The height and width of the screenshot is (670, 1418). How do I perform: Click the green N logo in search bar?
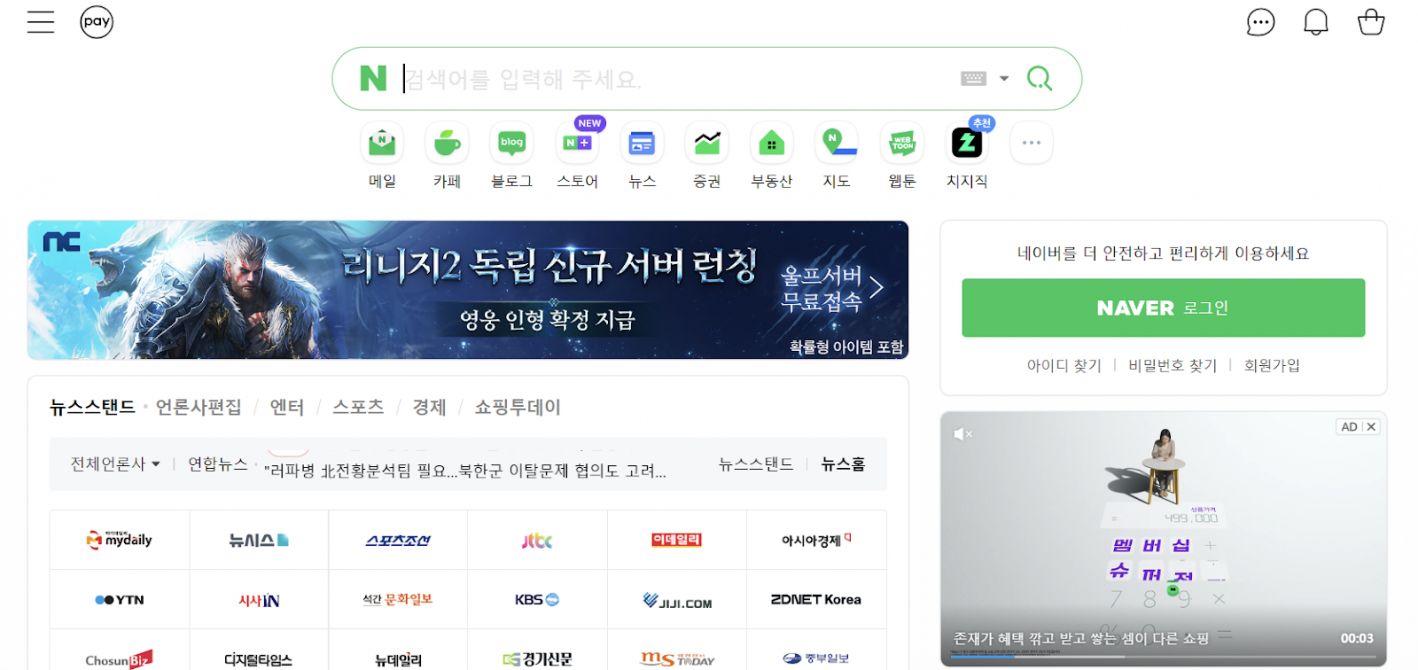pyautogui.click(x=373, y=79)
